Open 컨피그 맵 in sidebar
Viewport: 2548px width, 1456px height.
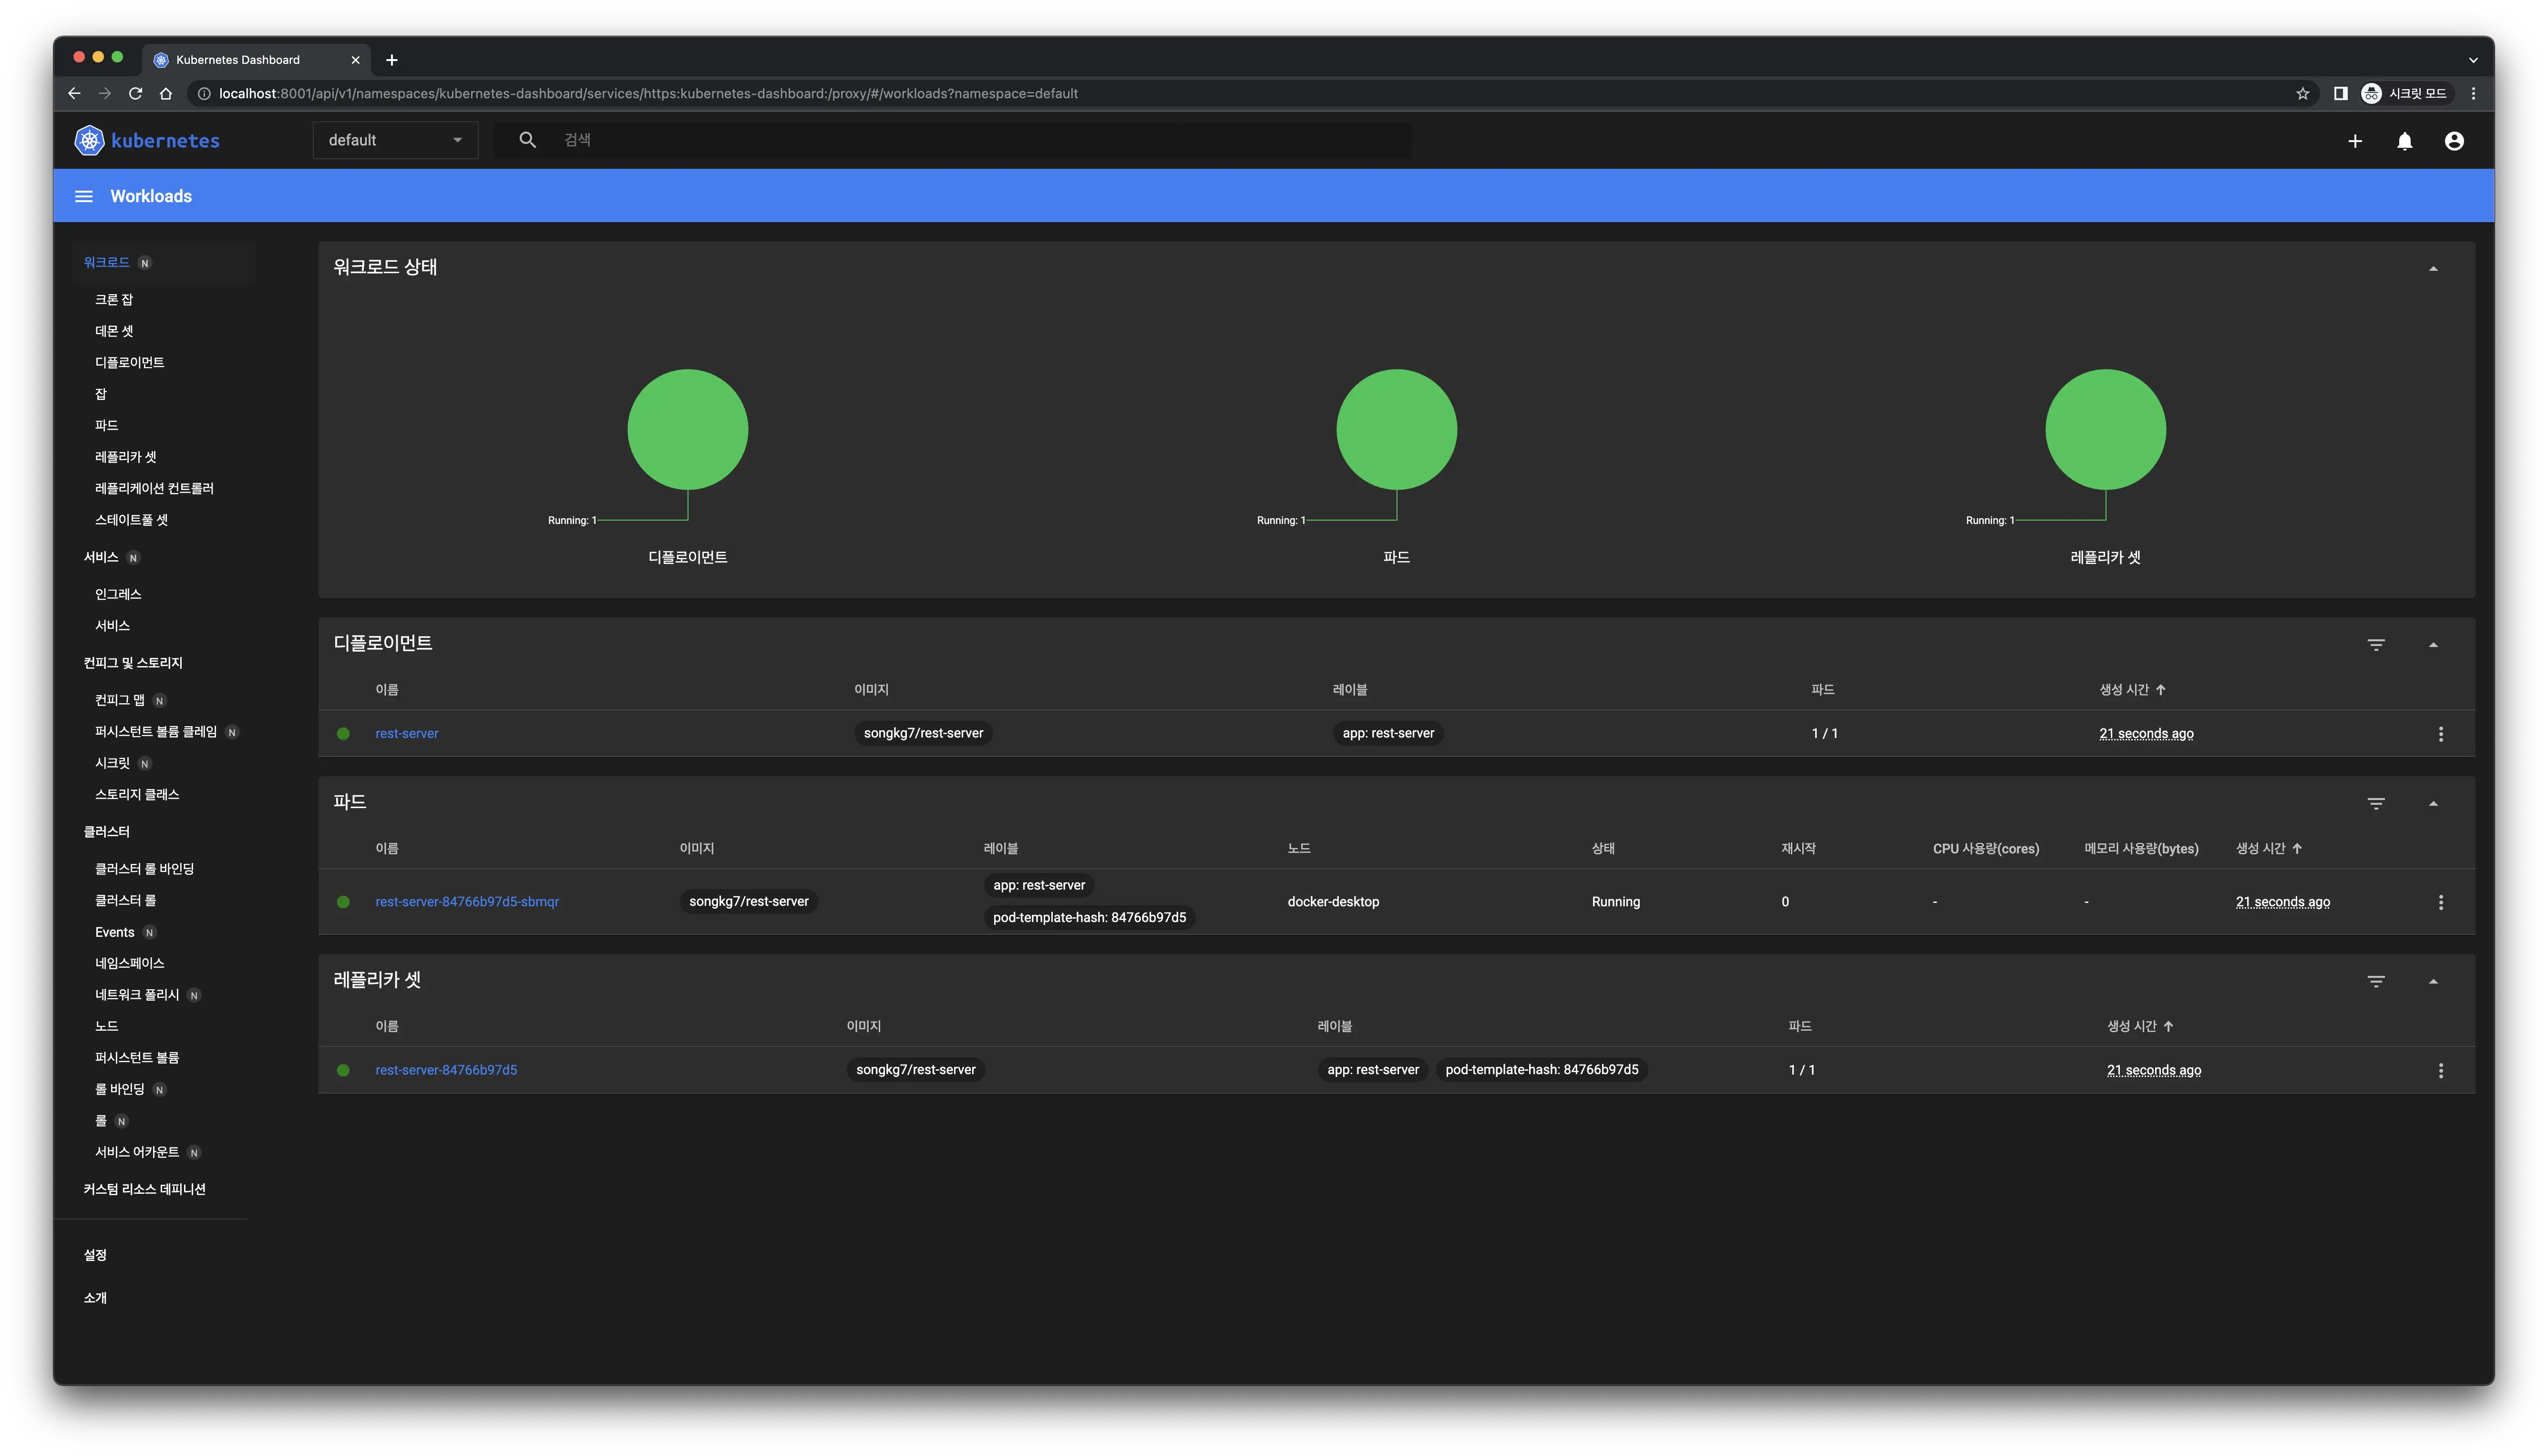[120, 700]
